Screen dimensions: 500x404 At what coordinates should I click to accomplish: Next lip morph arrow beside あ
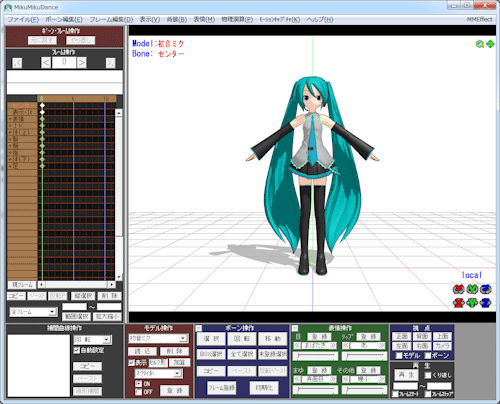[x=382, y=346]
